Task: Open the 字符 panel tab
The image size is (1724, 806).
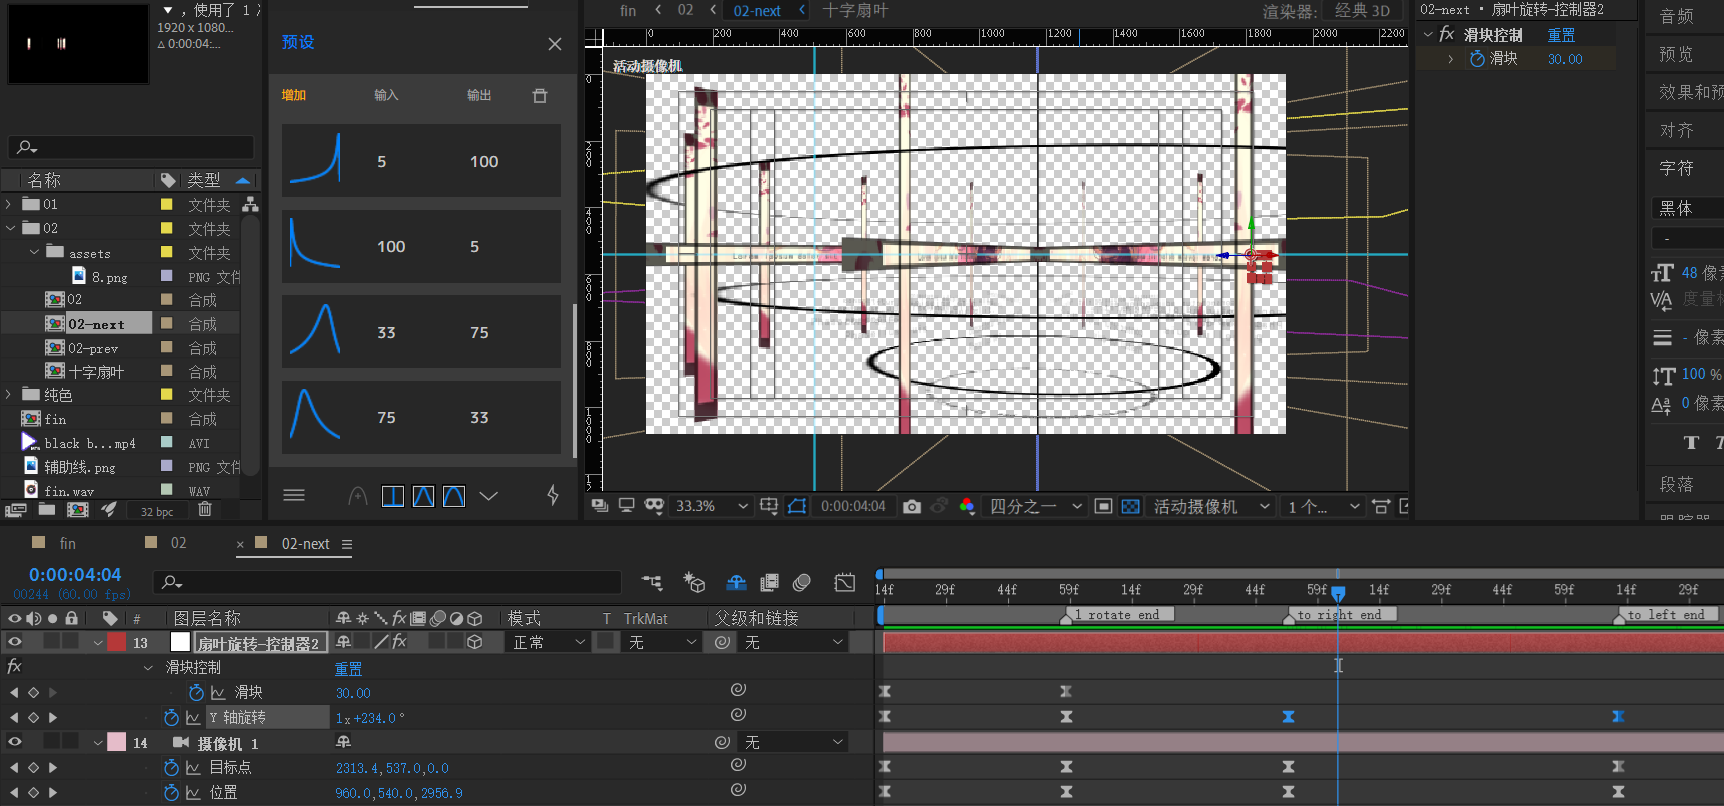Action: 1676,168
